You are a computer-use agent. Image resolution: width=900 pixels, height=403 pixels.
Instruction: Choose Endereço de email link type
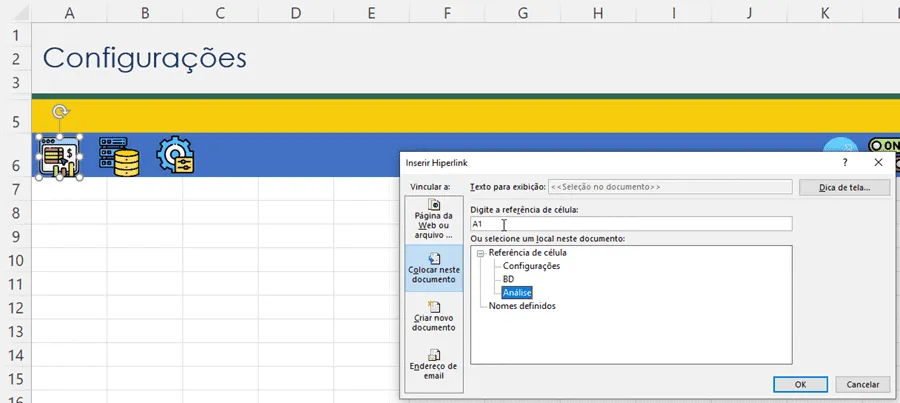pos(433,365)
